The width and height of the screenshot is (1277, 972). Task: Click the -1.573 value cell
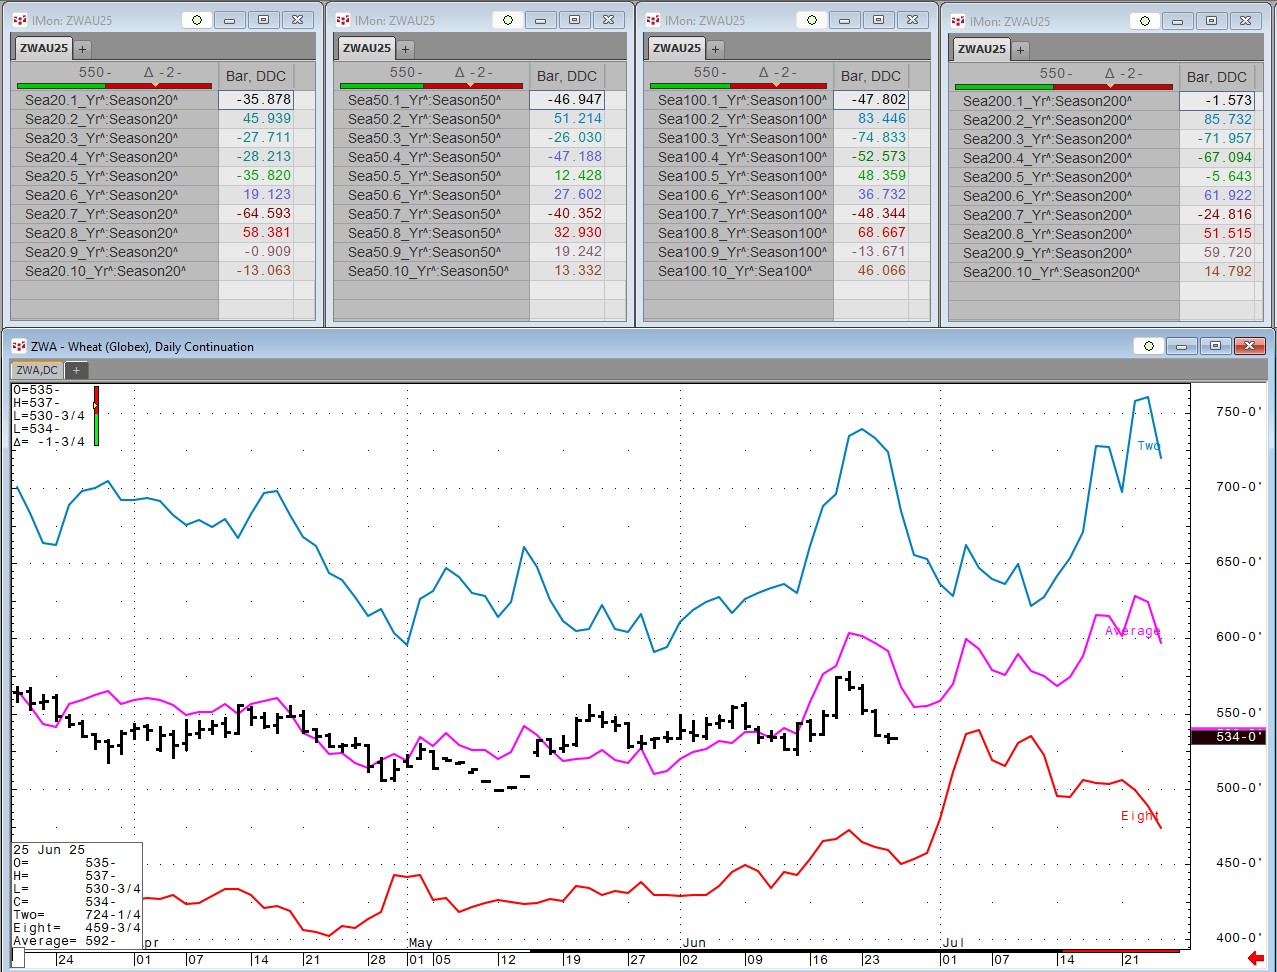1217,101
